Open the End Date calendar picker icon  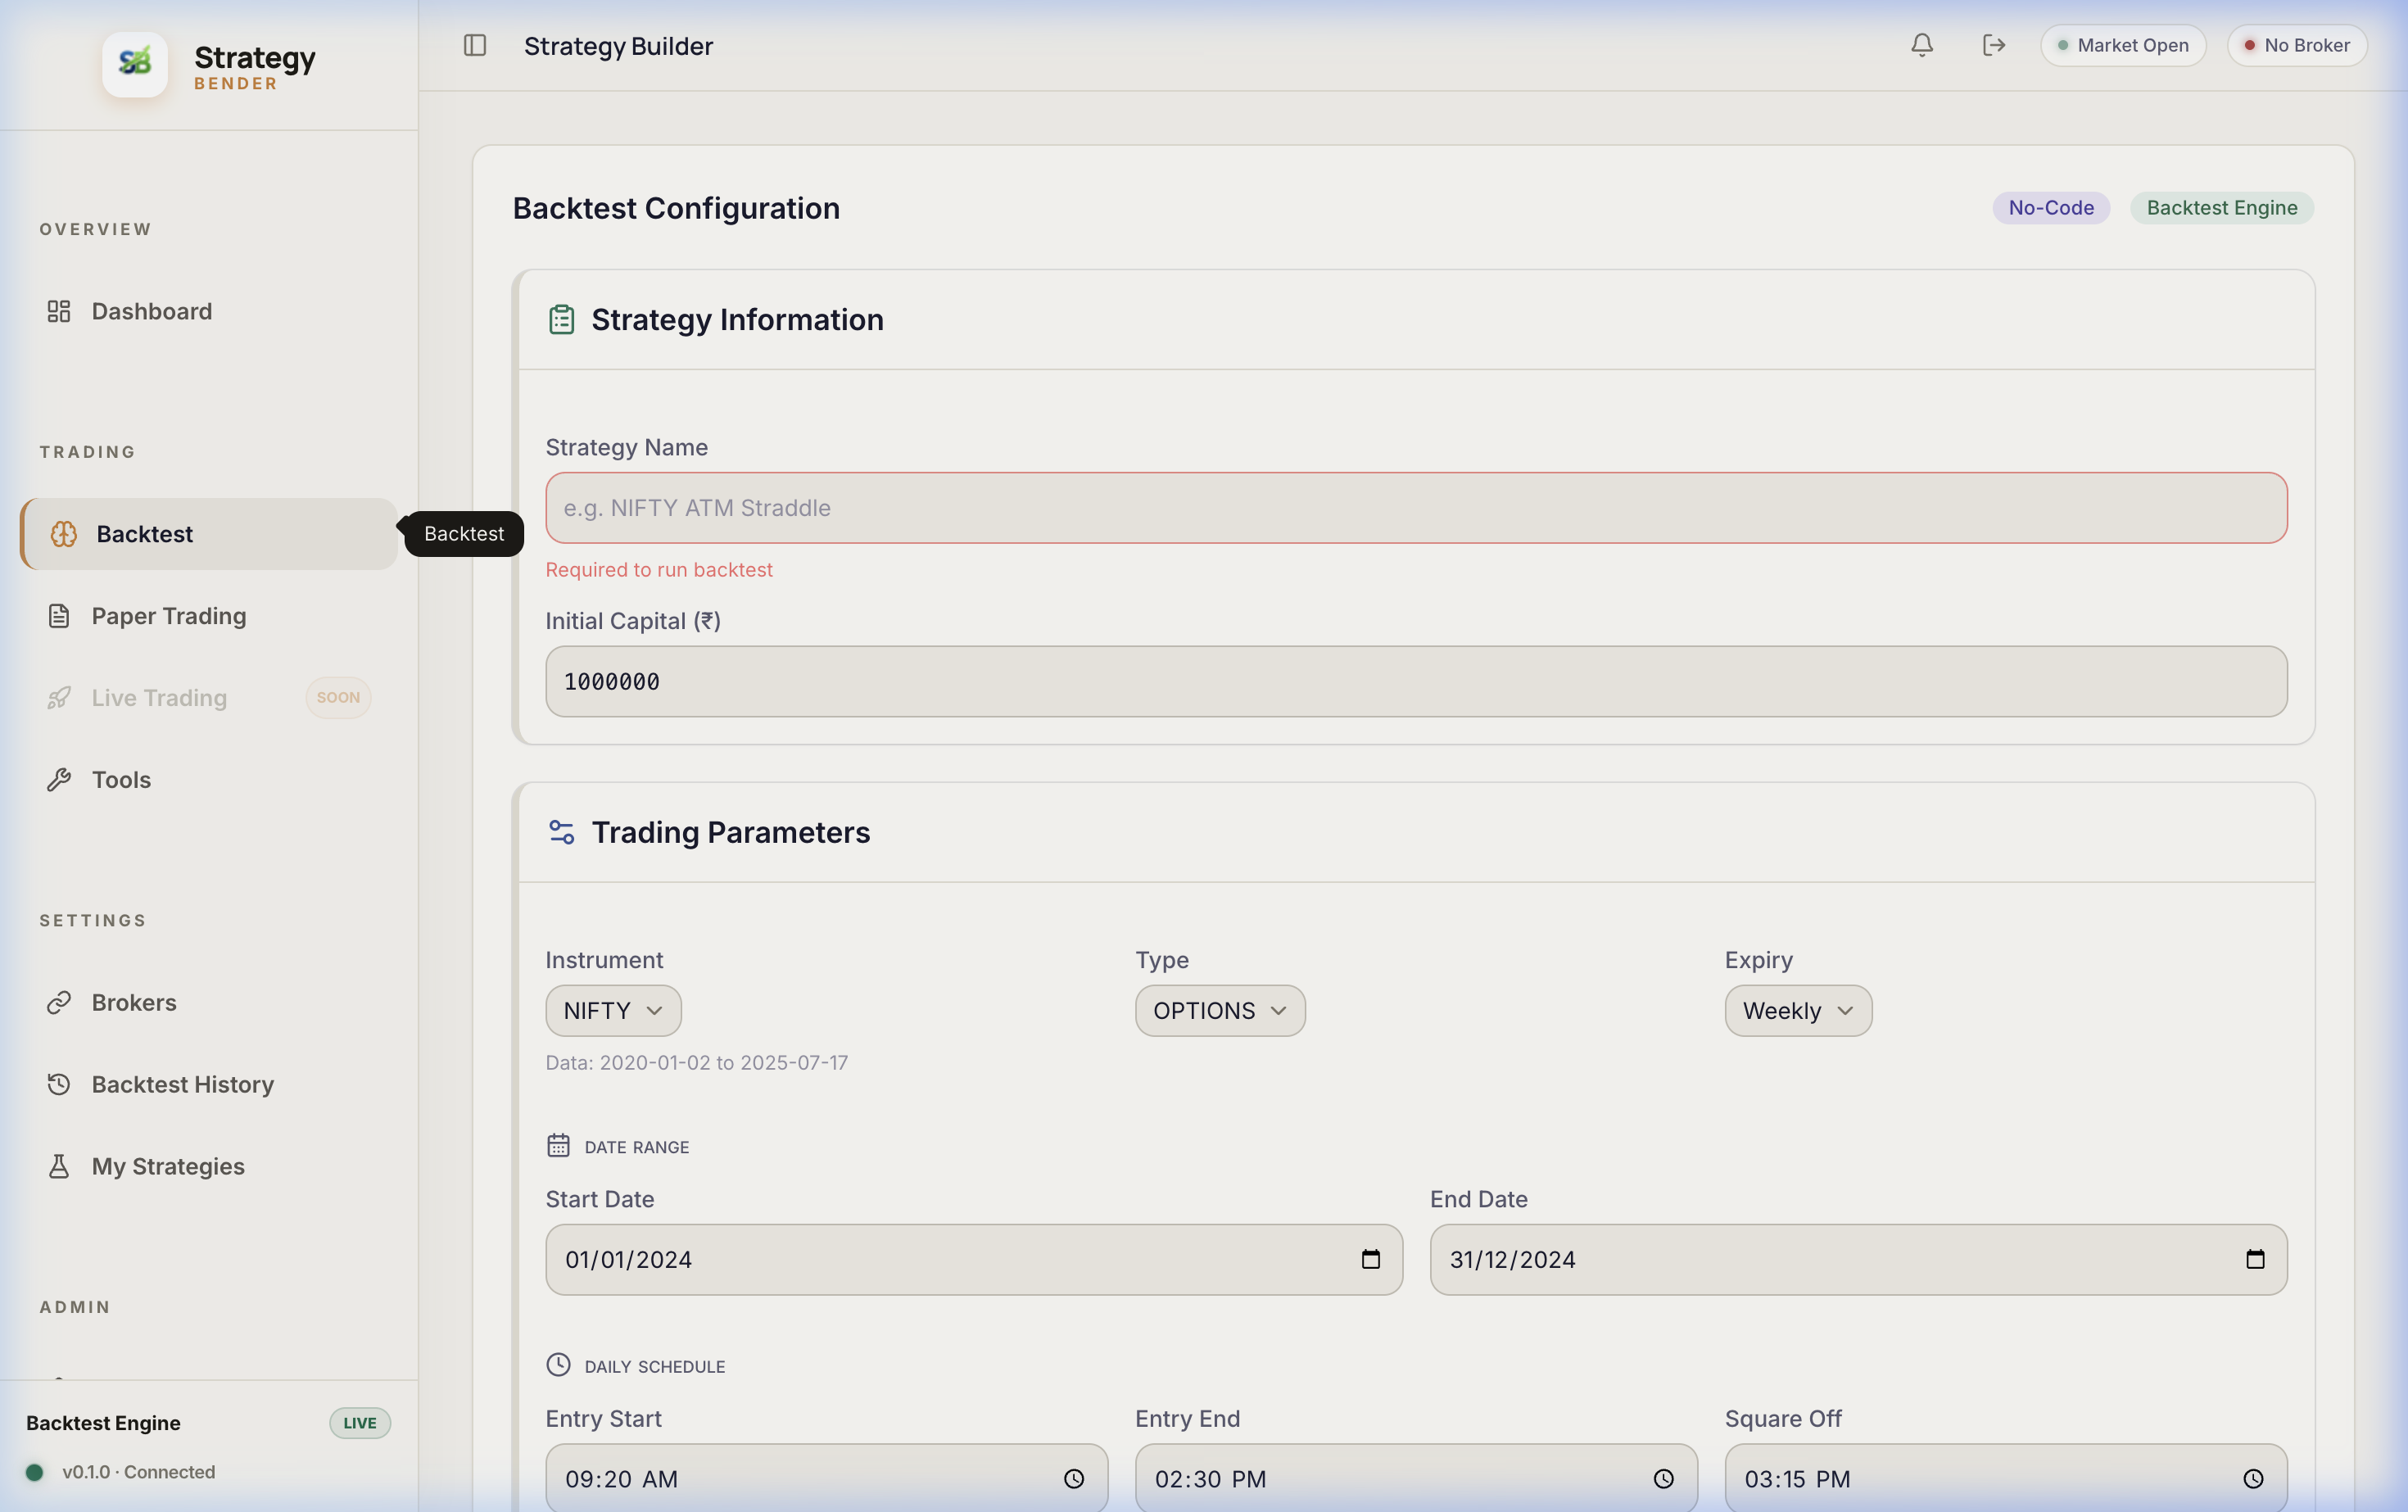(x=2254, y=1259)
